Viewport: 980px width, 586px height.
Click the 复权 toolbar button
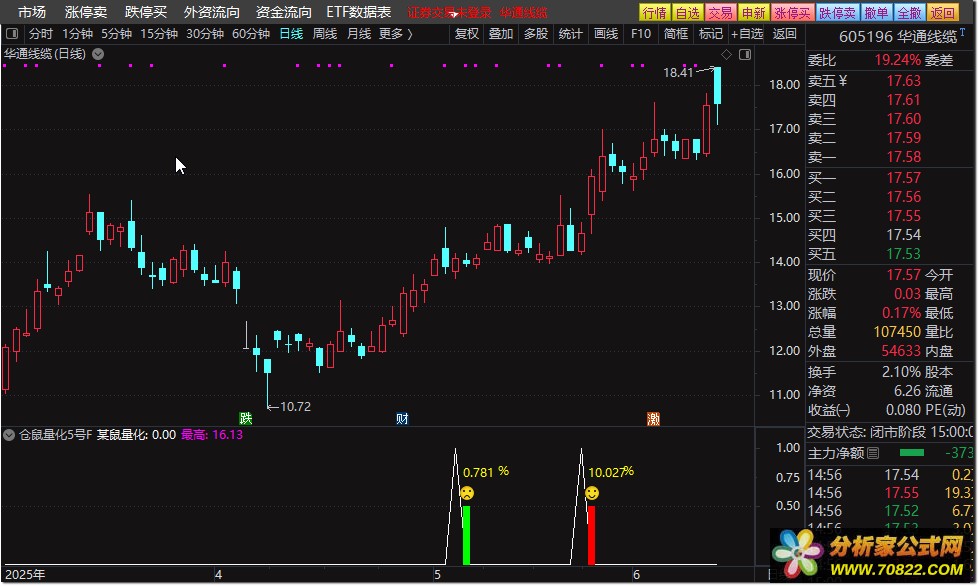click(x=467, y=34)
